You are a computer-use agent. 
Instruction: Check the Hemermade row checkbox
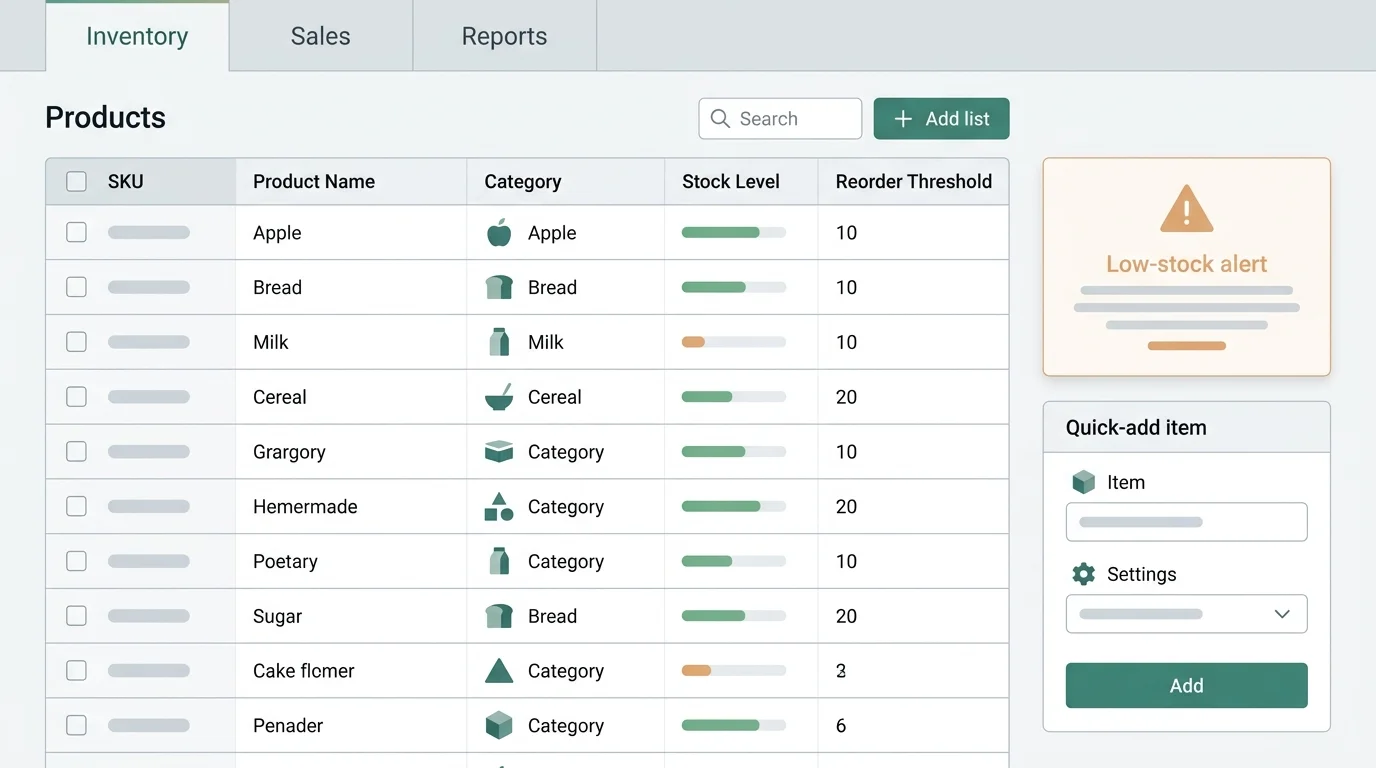76,507
